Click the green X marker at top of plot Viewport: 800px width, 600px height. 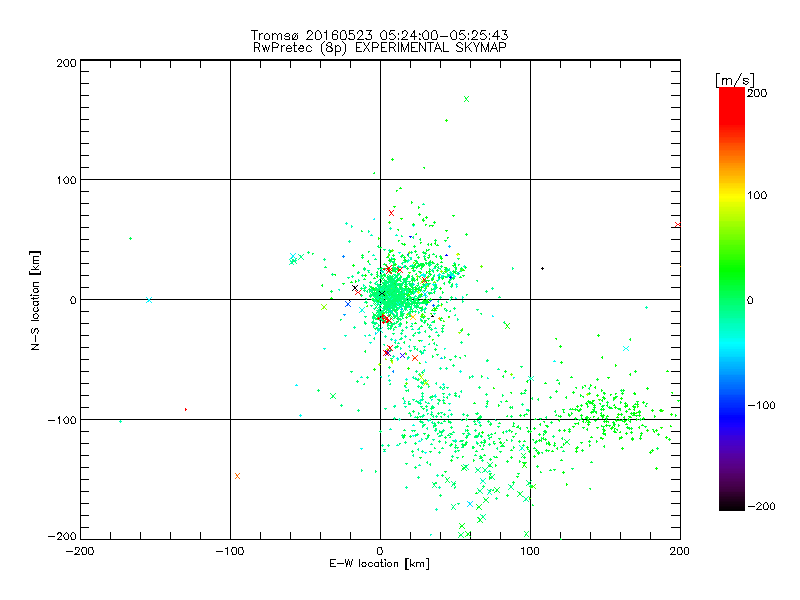coord(466,99)
